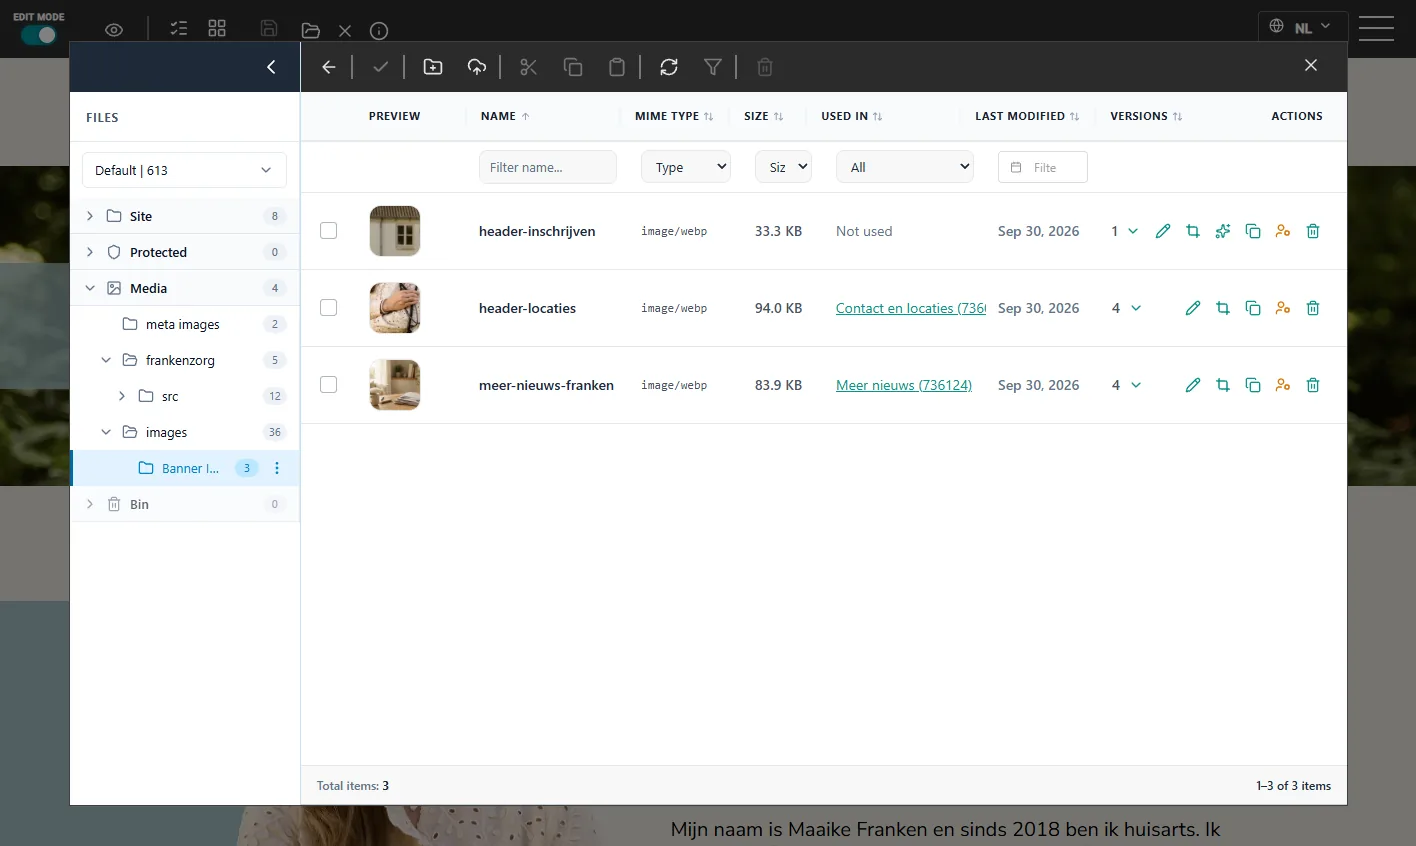Open the Contact en locaties link
1416x846 pixels.
click(911, 308)
